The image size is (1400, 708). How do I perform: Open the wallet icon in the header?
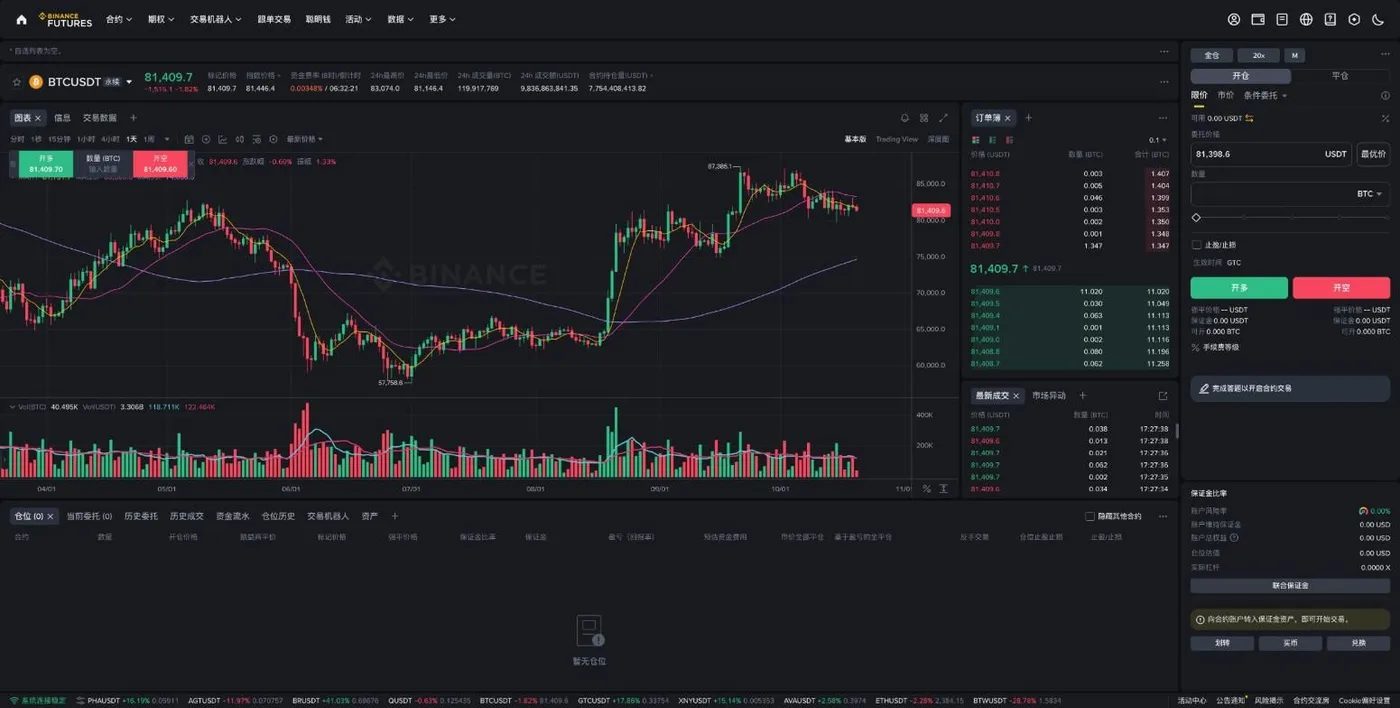(x=1258, y=19)
